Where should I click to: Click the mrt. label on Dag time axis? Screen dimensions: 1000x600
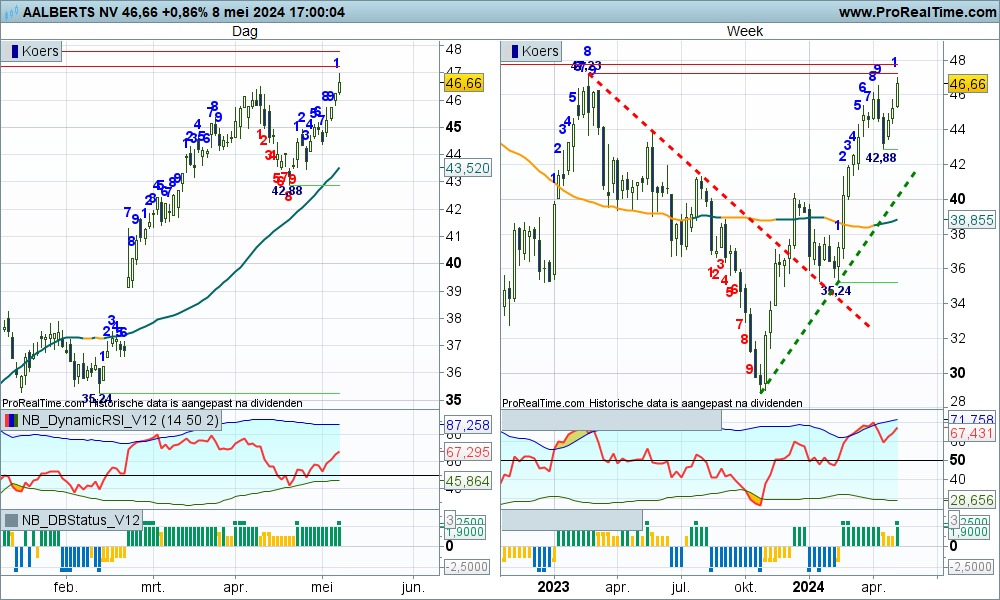click(152, 587)
